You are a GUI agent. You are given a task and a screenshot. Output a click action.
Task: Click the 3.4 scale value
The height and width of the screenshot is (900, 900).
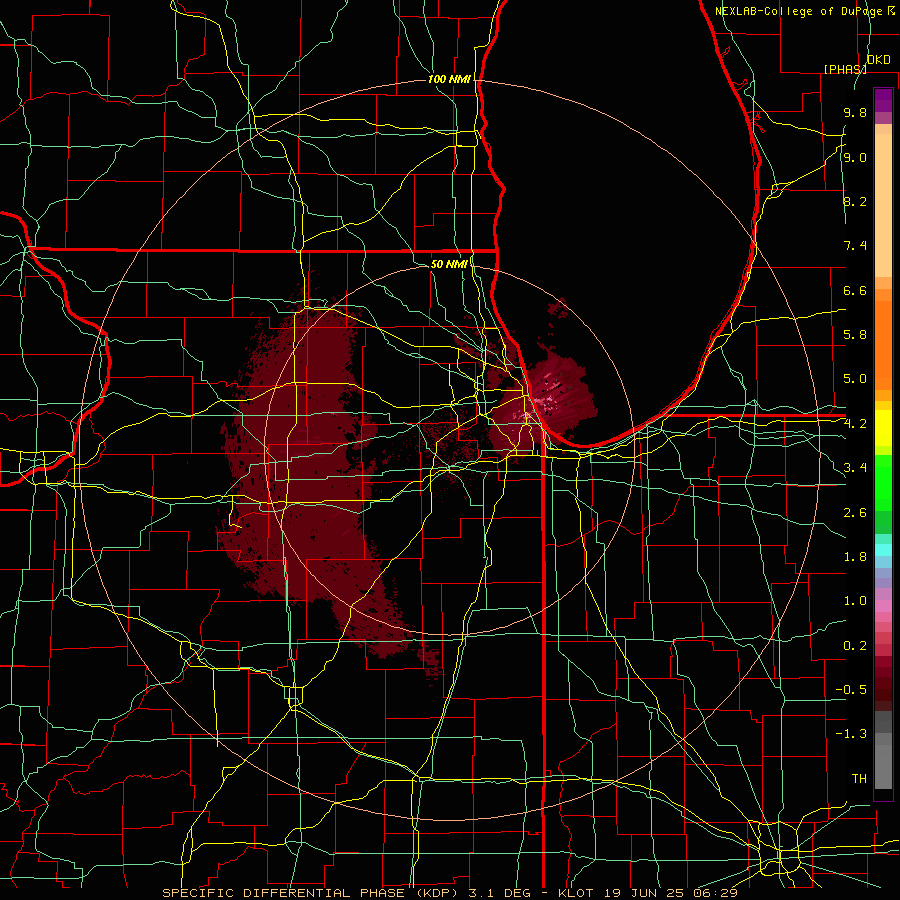tap(855, 468)
